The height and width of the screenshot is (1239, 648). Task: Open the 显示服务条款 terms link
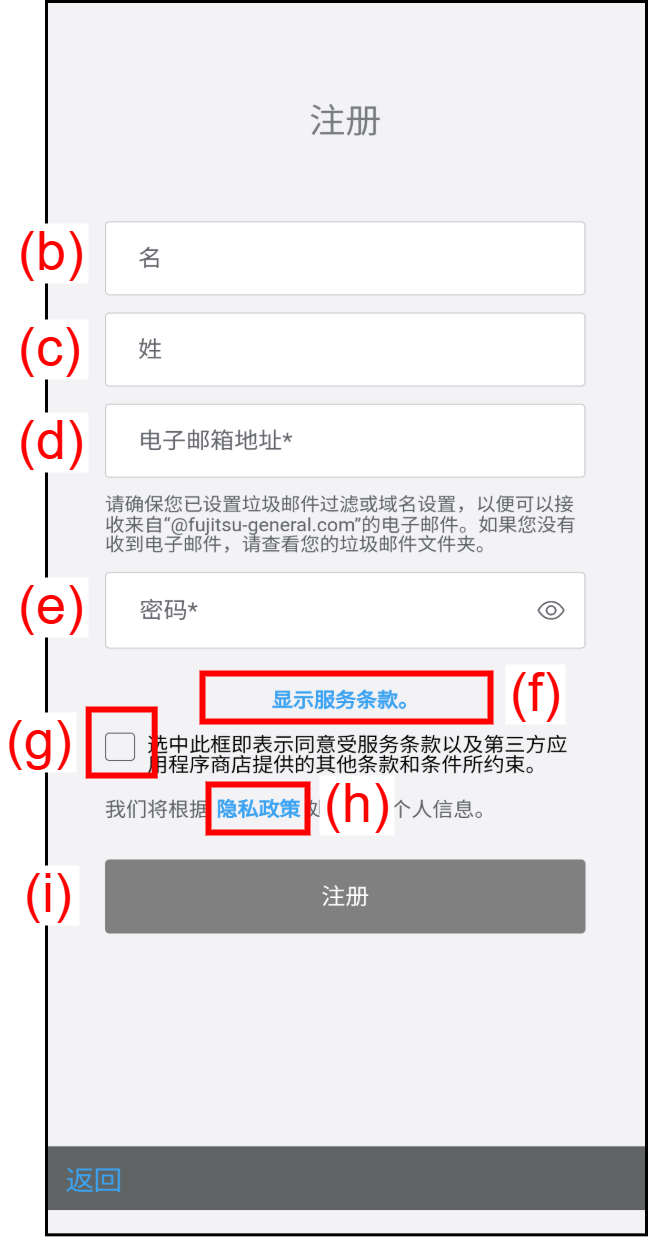(342, 700)
